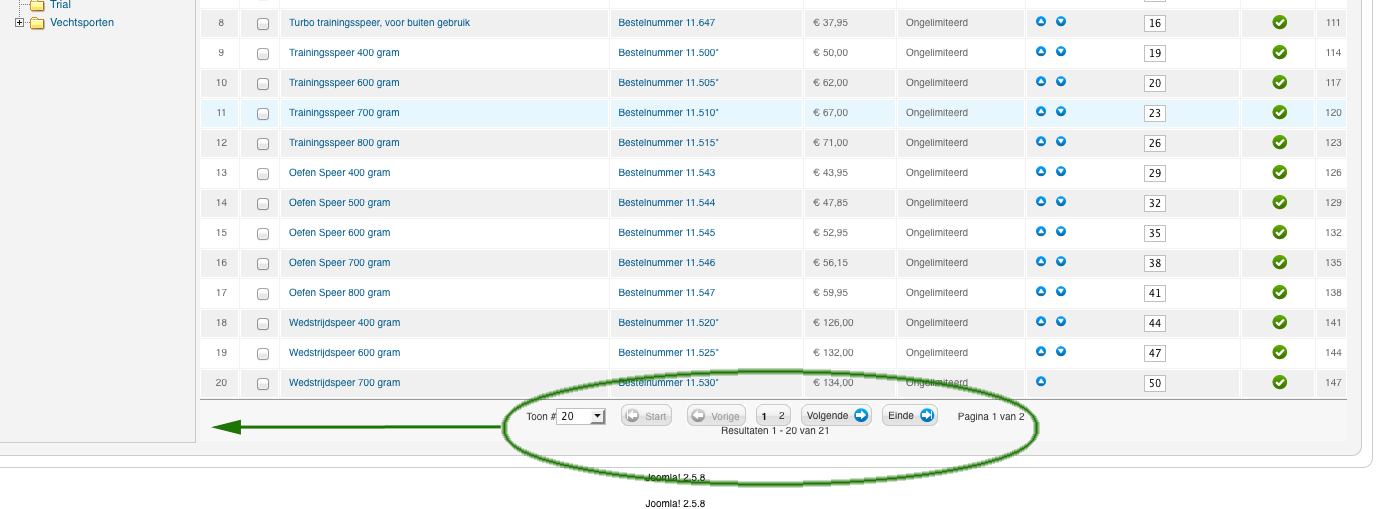Select checkbox for Oefen Speer 400 gram

[x=263, y=173]
